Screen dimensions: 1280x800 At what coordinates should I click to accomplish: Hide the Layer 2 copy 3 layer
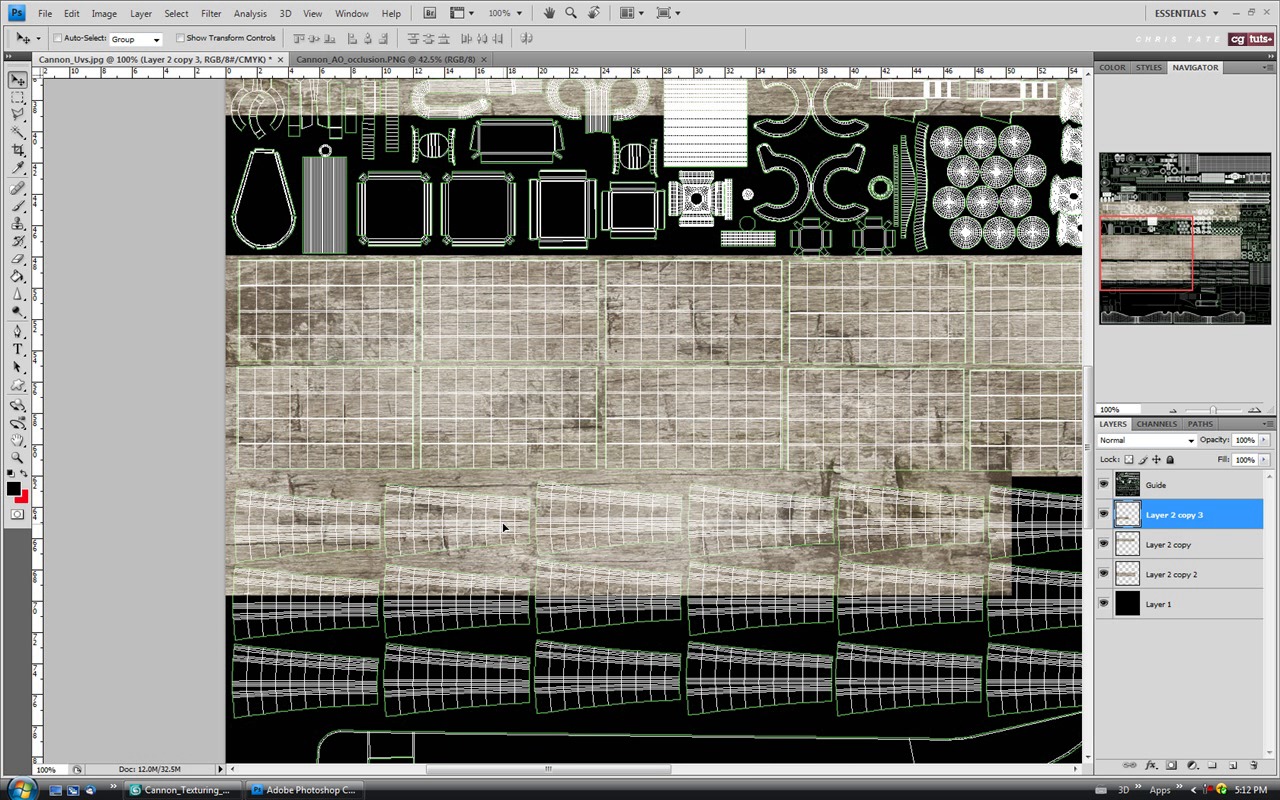(x=1104, y=514)
